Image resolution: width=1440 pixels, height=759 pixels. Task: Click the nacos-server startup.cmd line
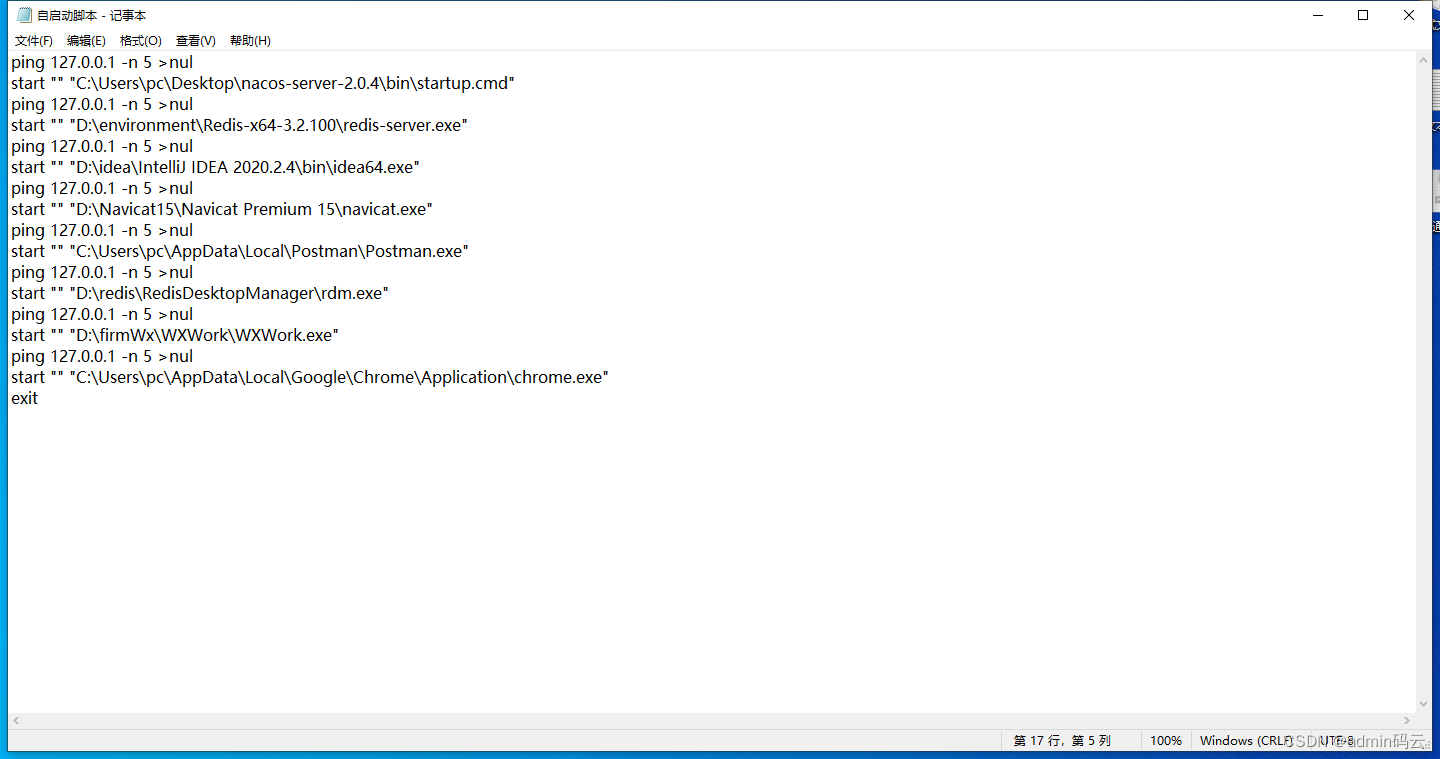pyautogui.click(x=262, y=83)
